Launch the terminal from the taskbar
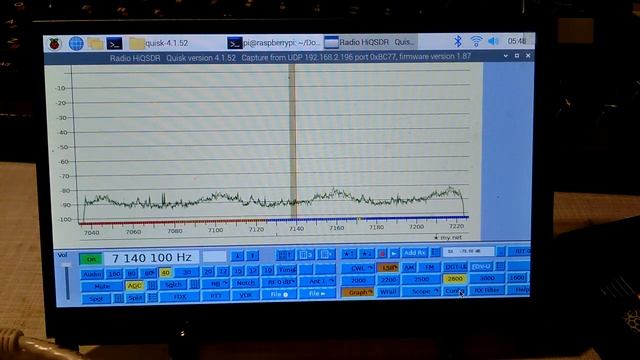The image size is (640, 360). pos(114,43)
